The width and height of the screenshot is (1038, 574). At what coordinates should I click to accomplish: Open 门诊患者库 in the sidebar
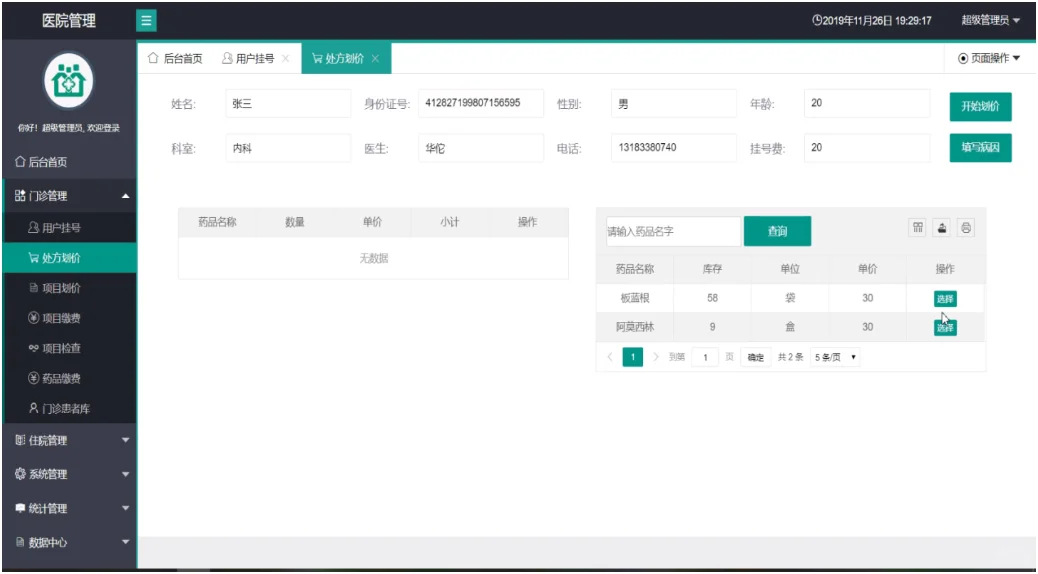[70, 408]
